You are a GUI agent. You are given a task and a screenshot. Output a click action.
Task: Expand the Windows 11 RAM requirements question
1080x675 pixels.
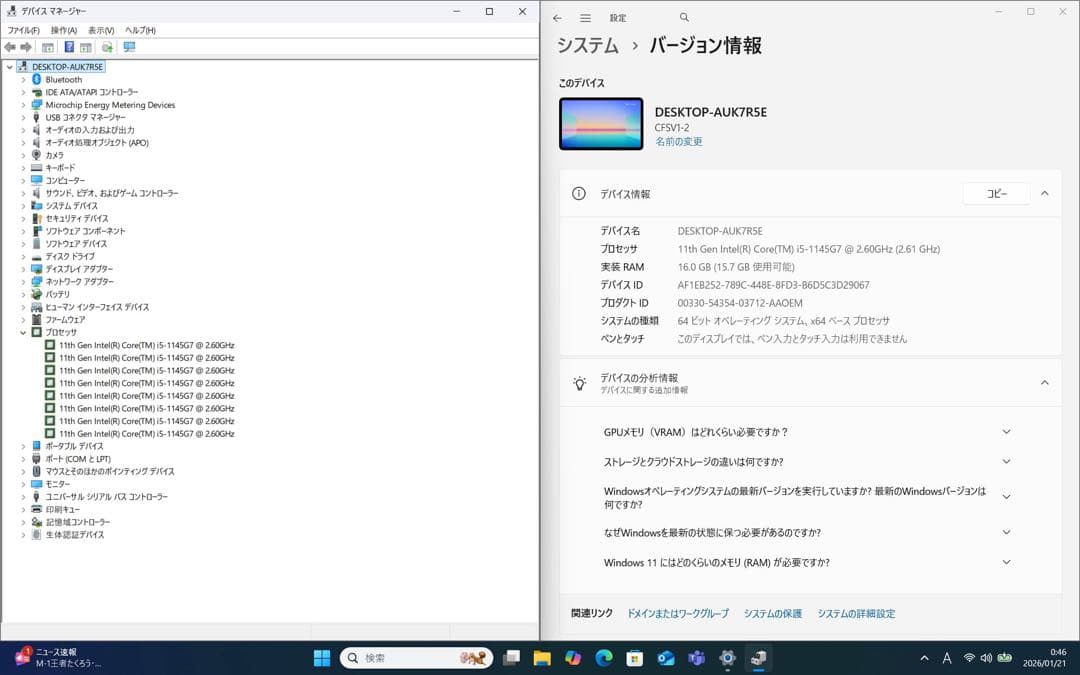click(x=1006, y=562)
